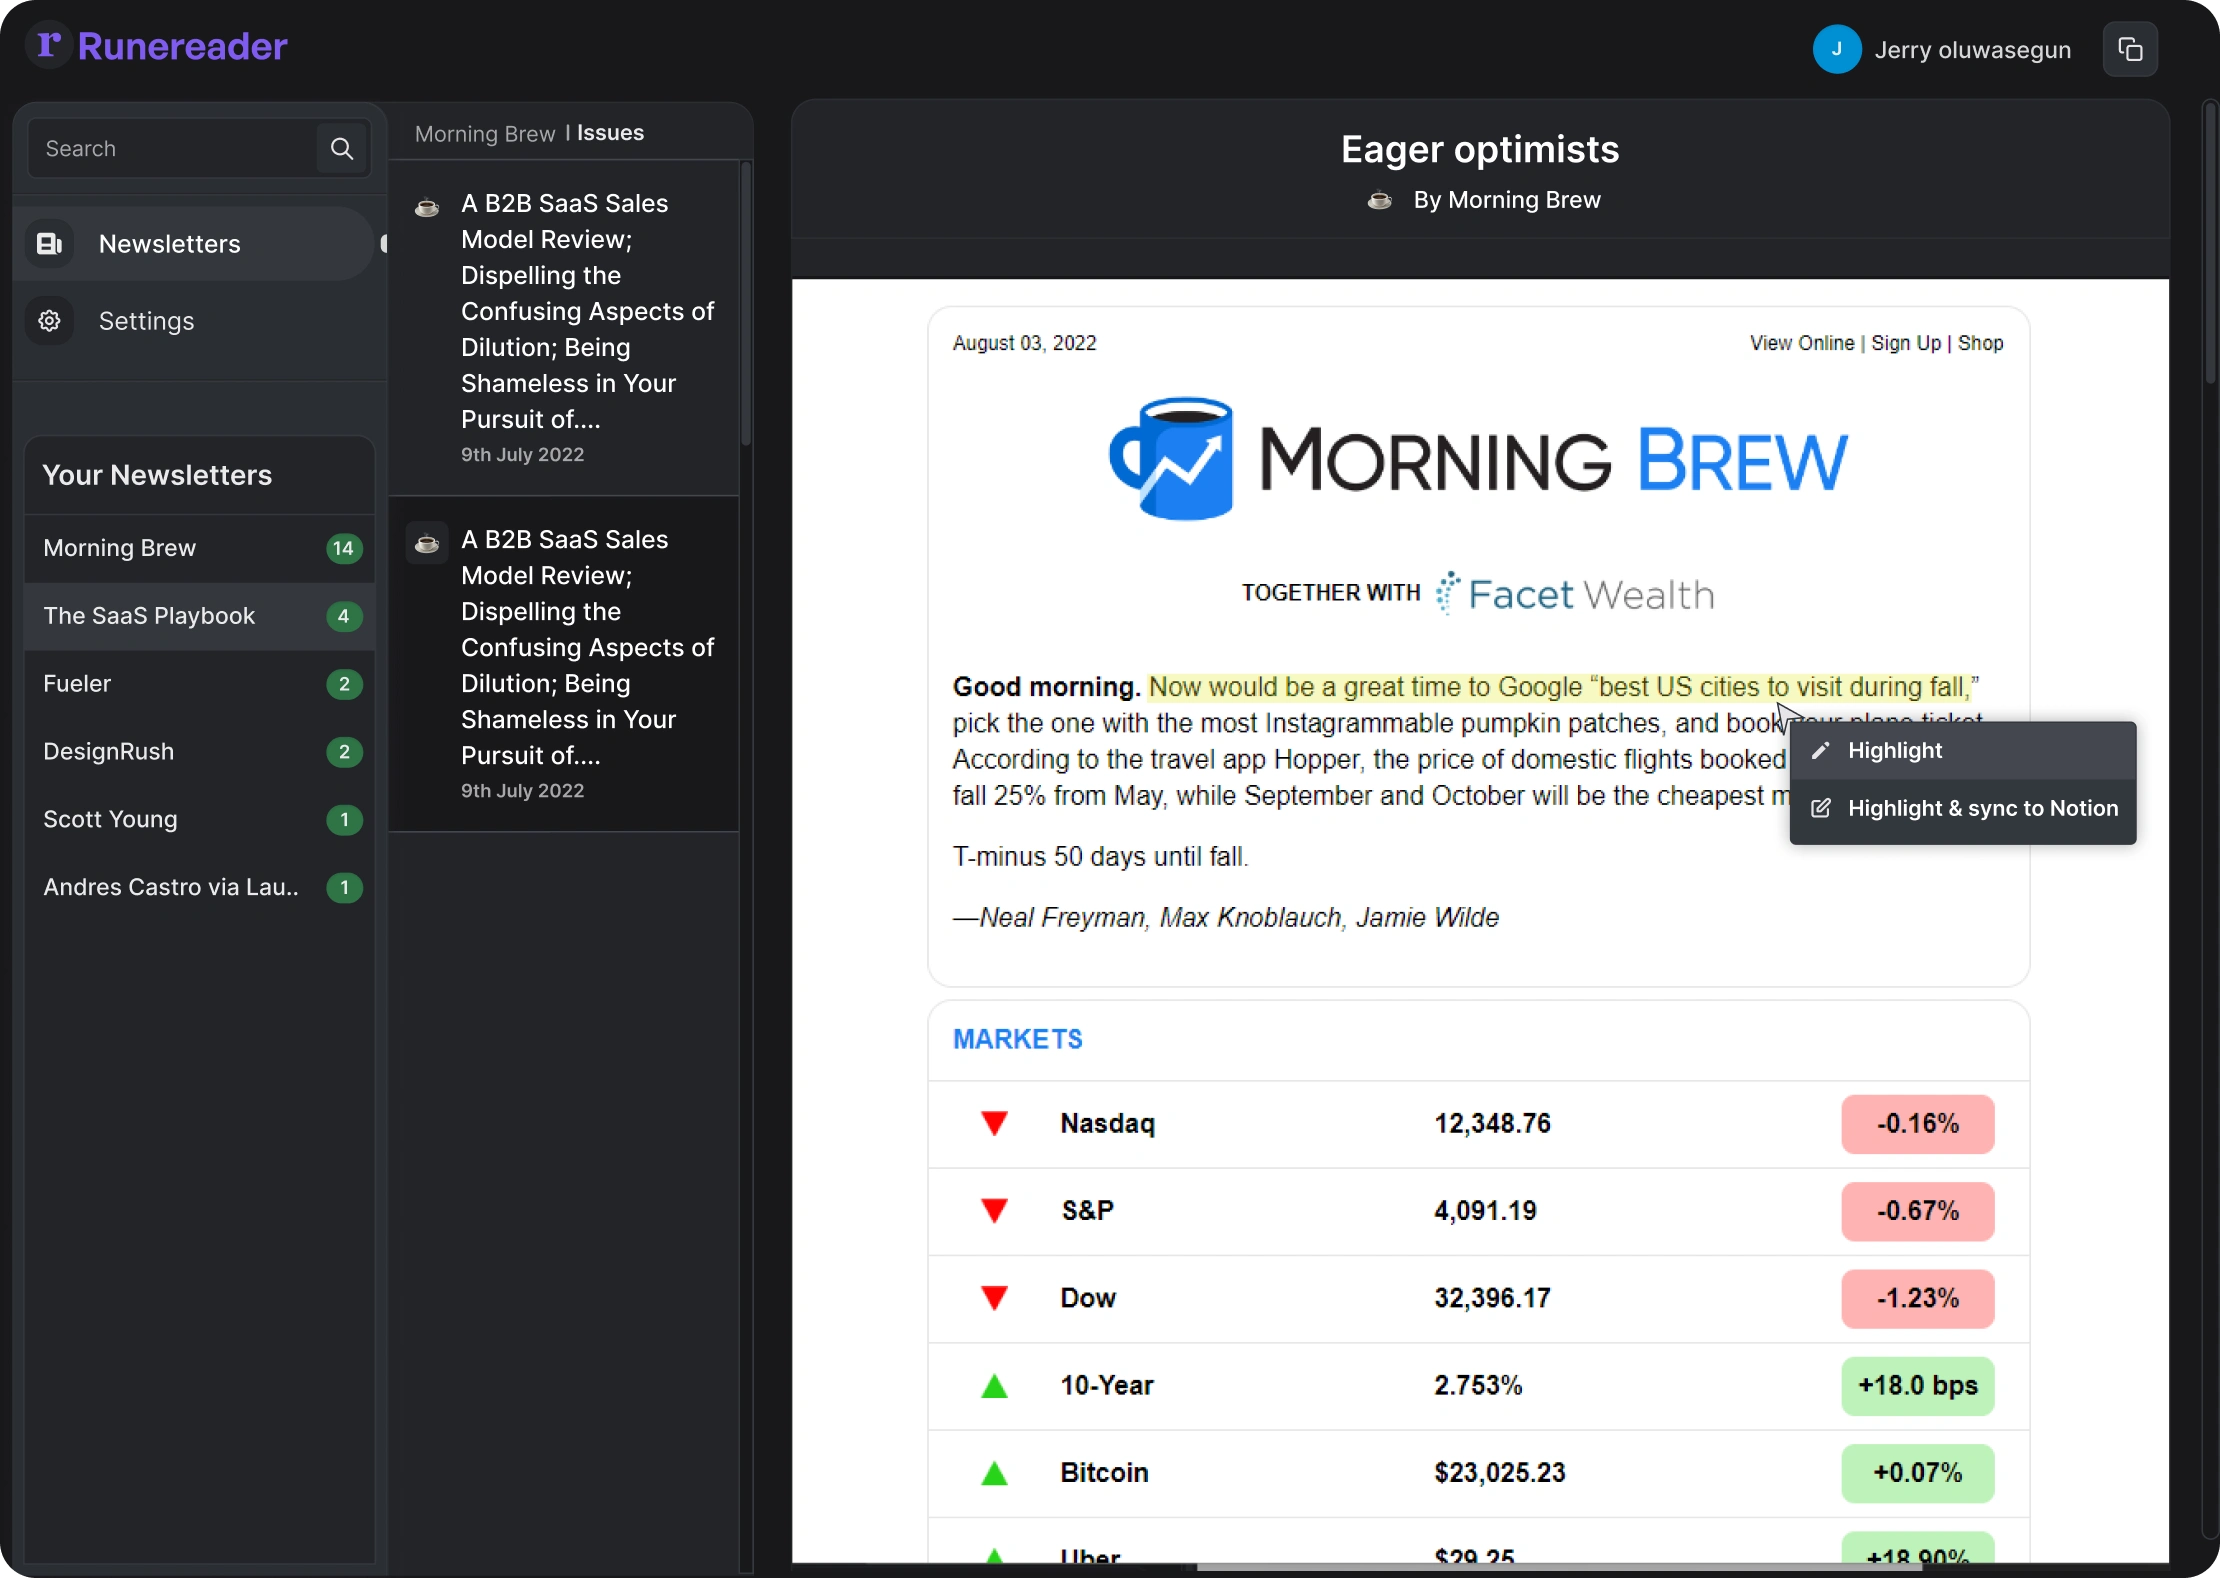The height and width of the screenshot is (1578, 2220).
Task: Open the second B2B SaaS Sales issue
Action: point(563,664)
